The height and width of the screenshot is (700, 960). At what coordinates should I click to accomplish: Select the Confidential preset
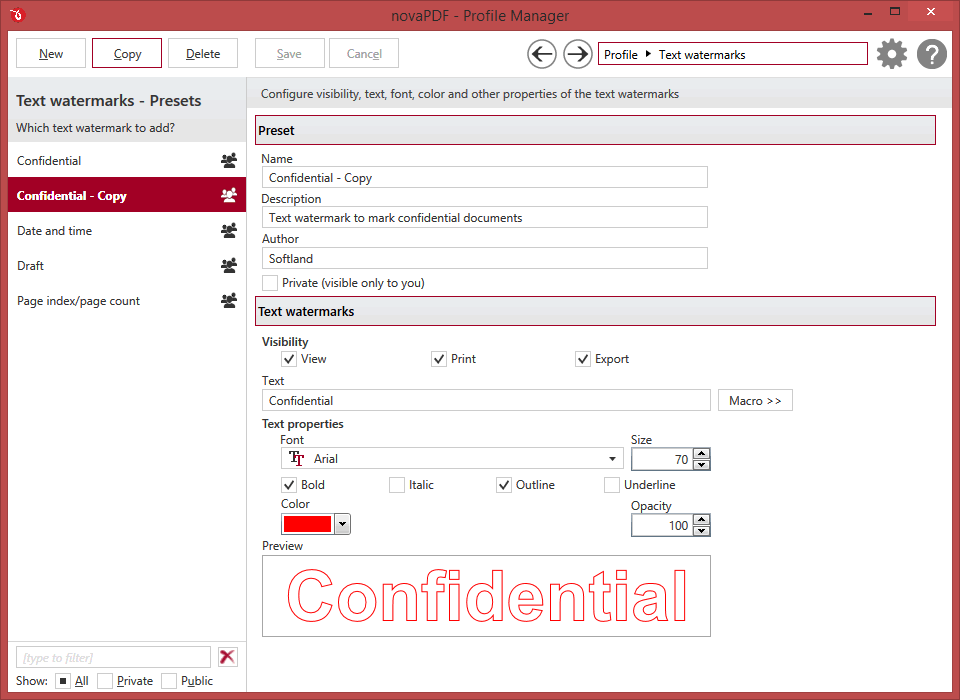click(x=127, y=160)
